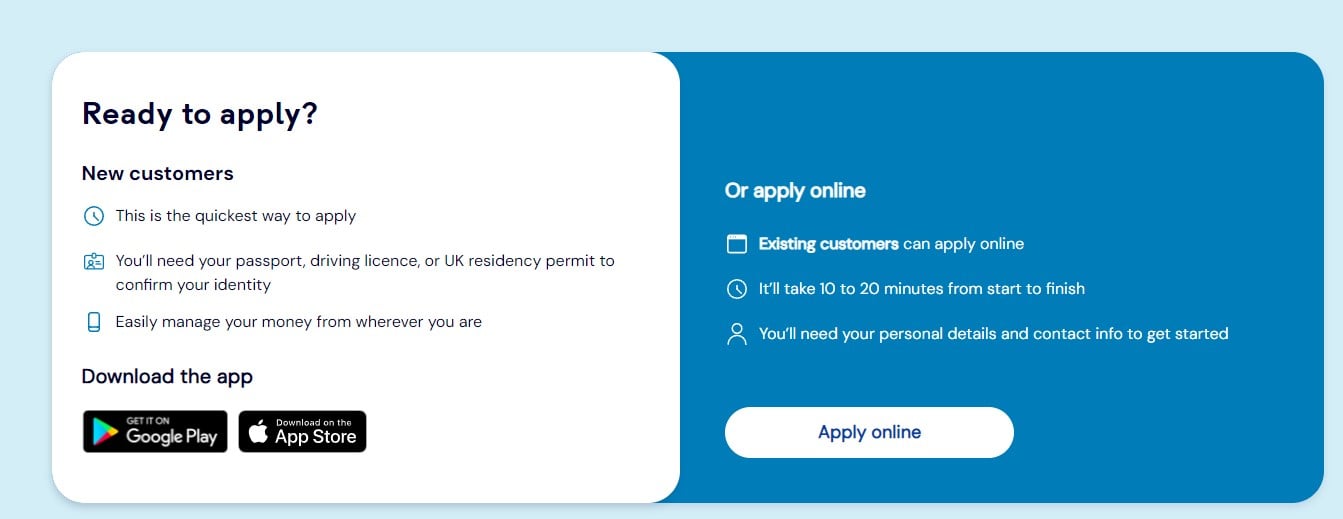This screenshot has height=519, width=1343.
Task: Click the Or apply online heading
Action: (x=795, y=190)
